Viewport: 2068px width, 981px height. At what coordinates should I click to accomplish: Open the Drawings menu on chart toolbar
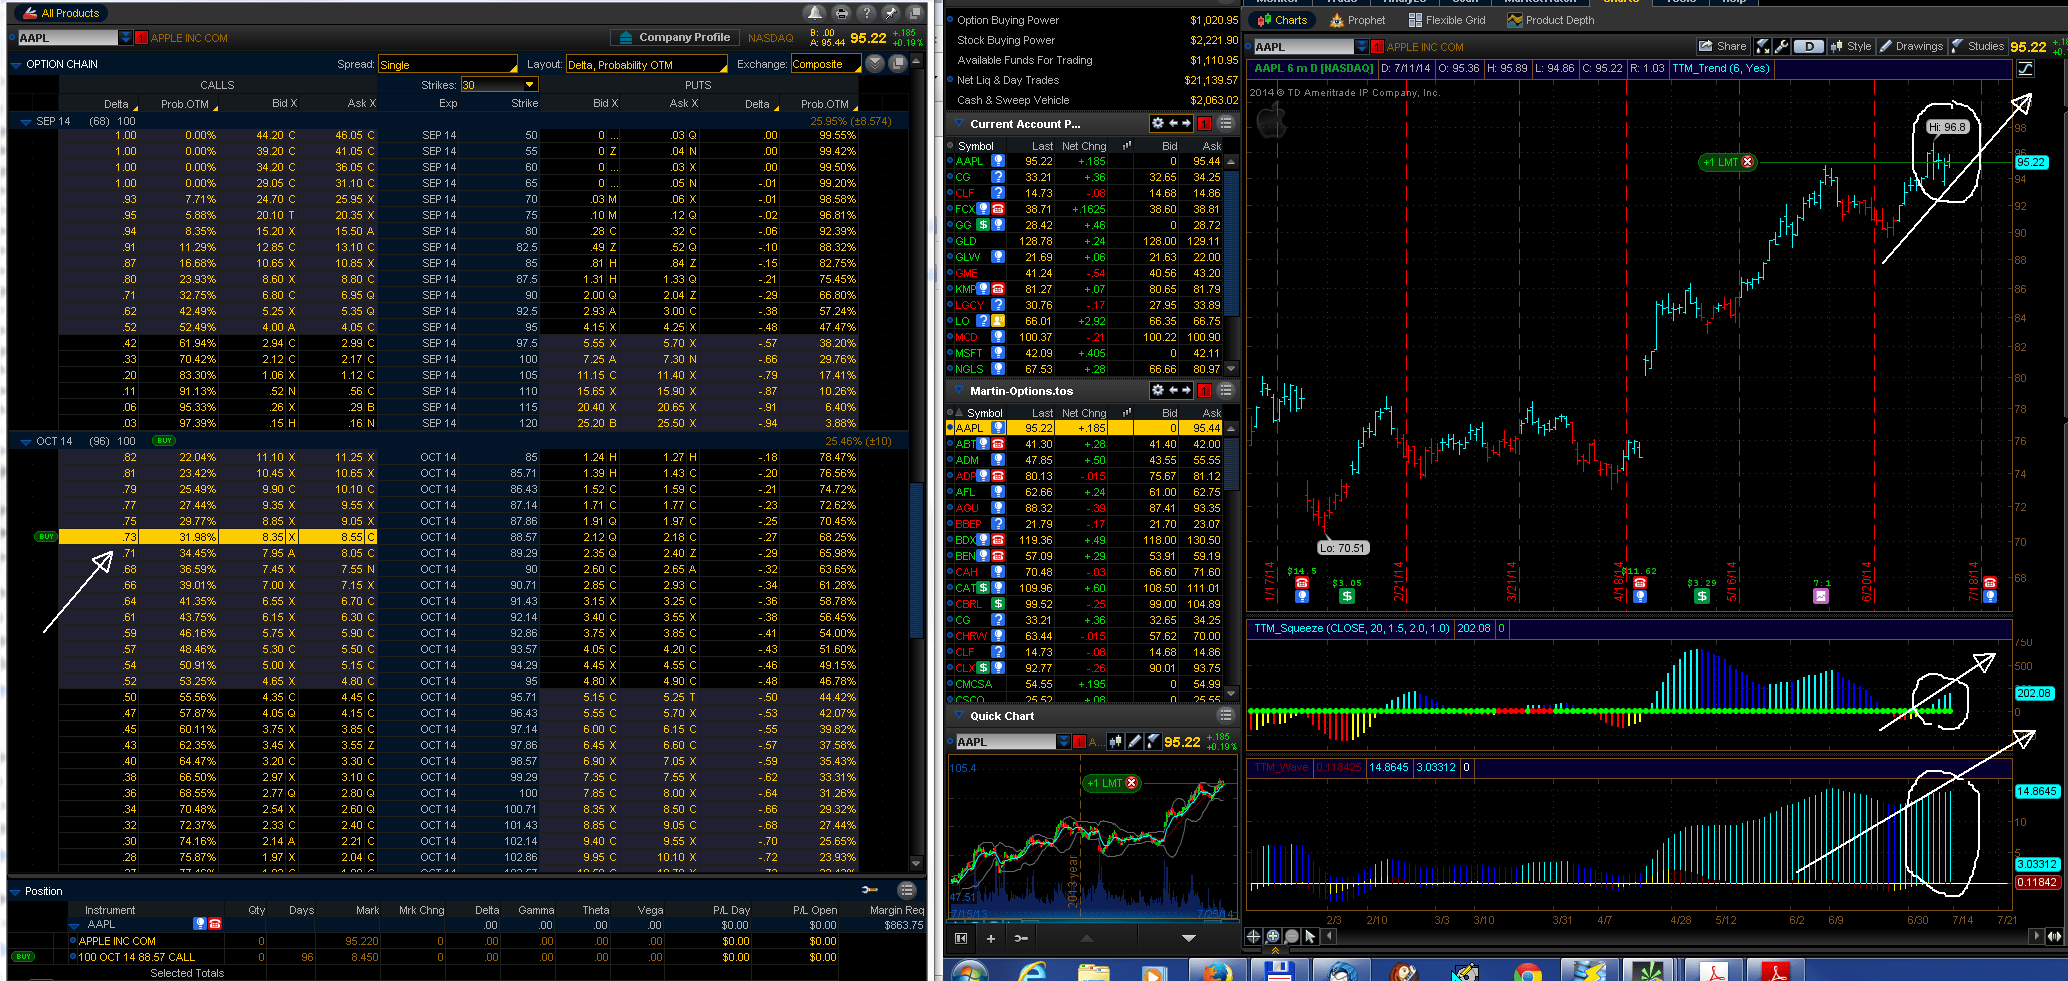[x=1911, y=46]
